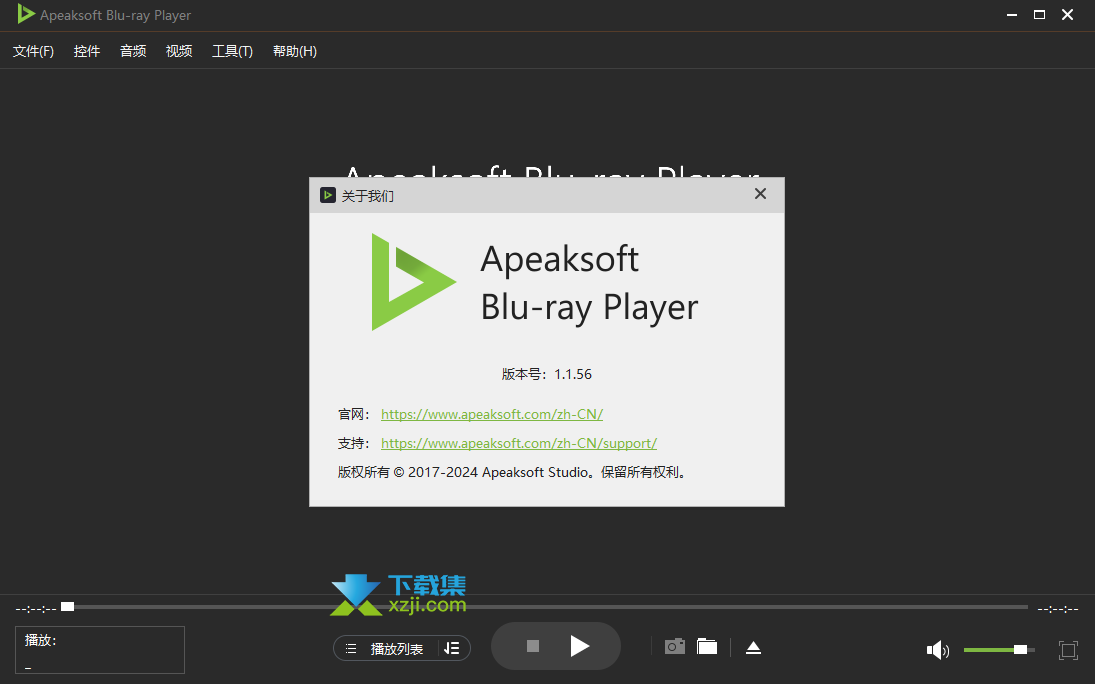
Task: Click the version text 版本号：1.1.56
Action: pyautogui.click(x=547, y=374)
